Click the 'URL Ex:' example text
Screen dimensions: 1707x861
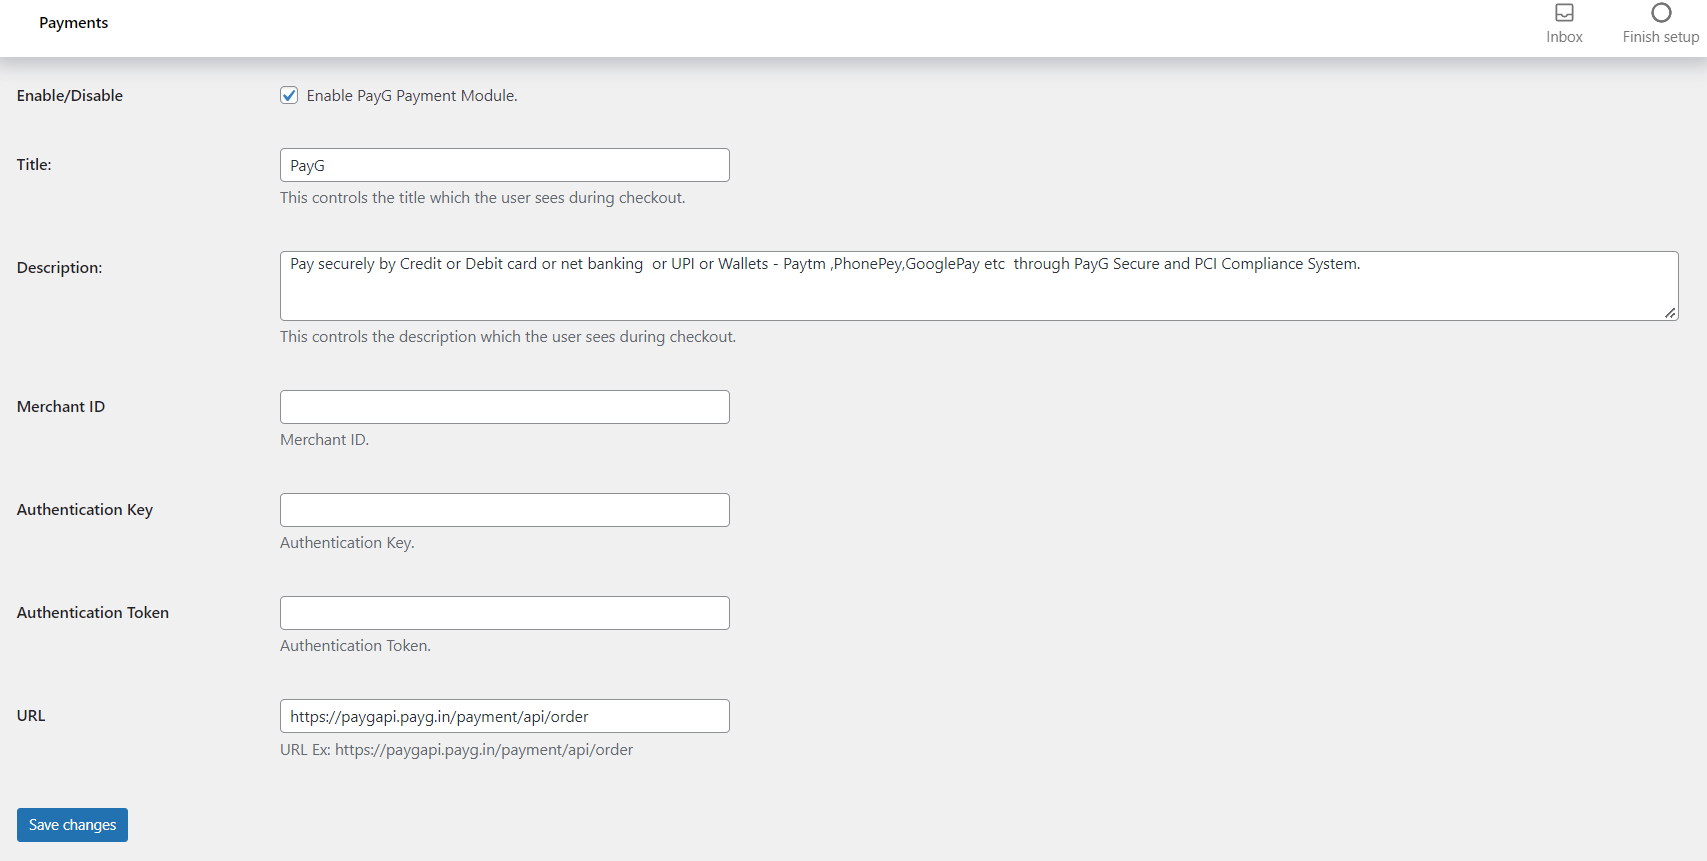(456, 750)
